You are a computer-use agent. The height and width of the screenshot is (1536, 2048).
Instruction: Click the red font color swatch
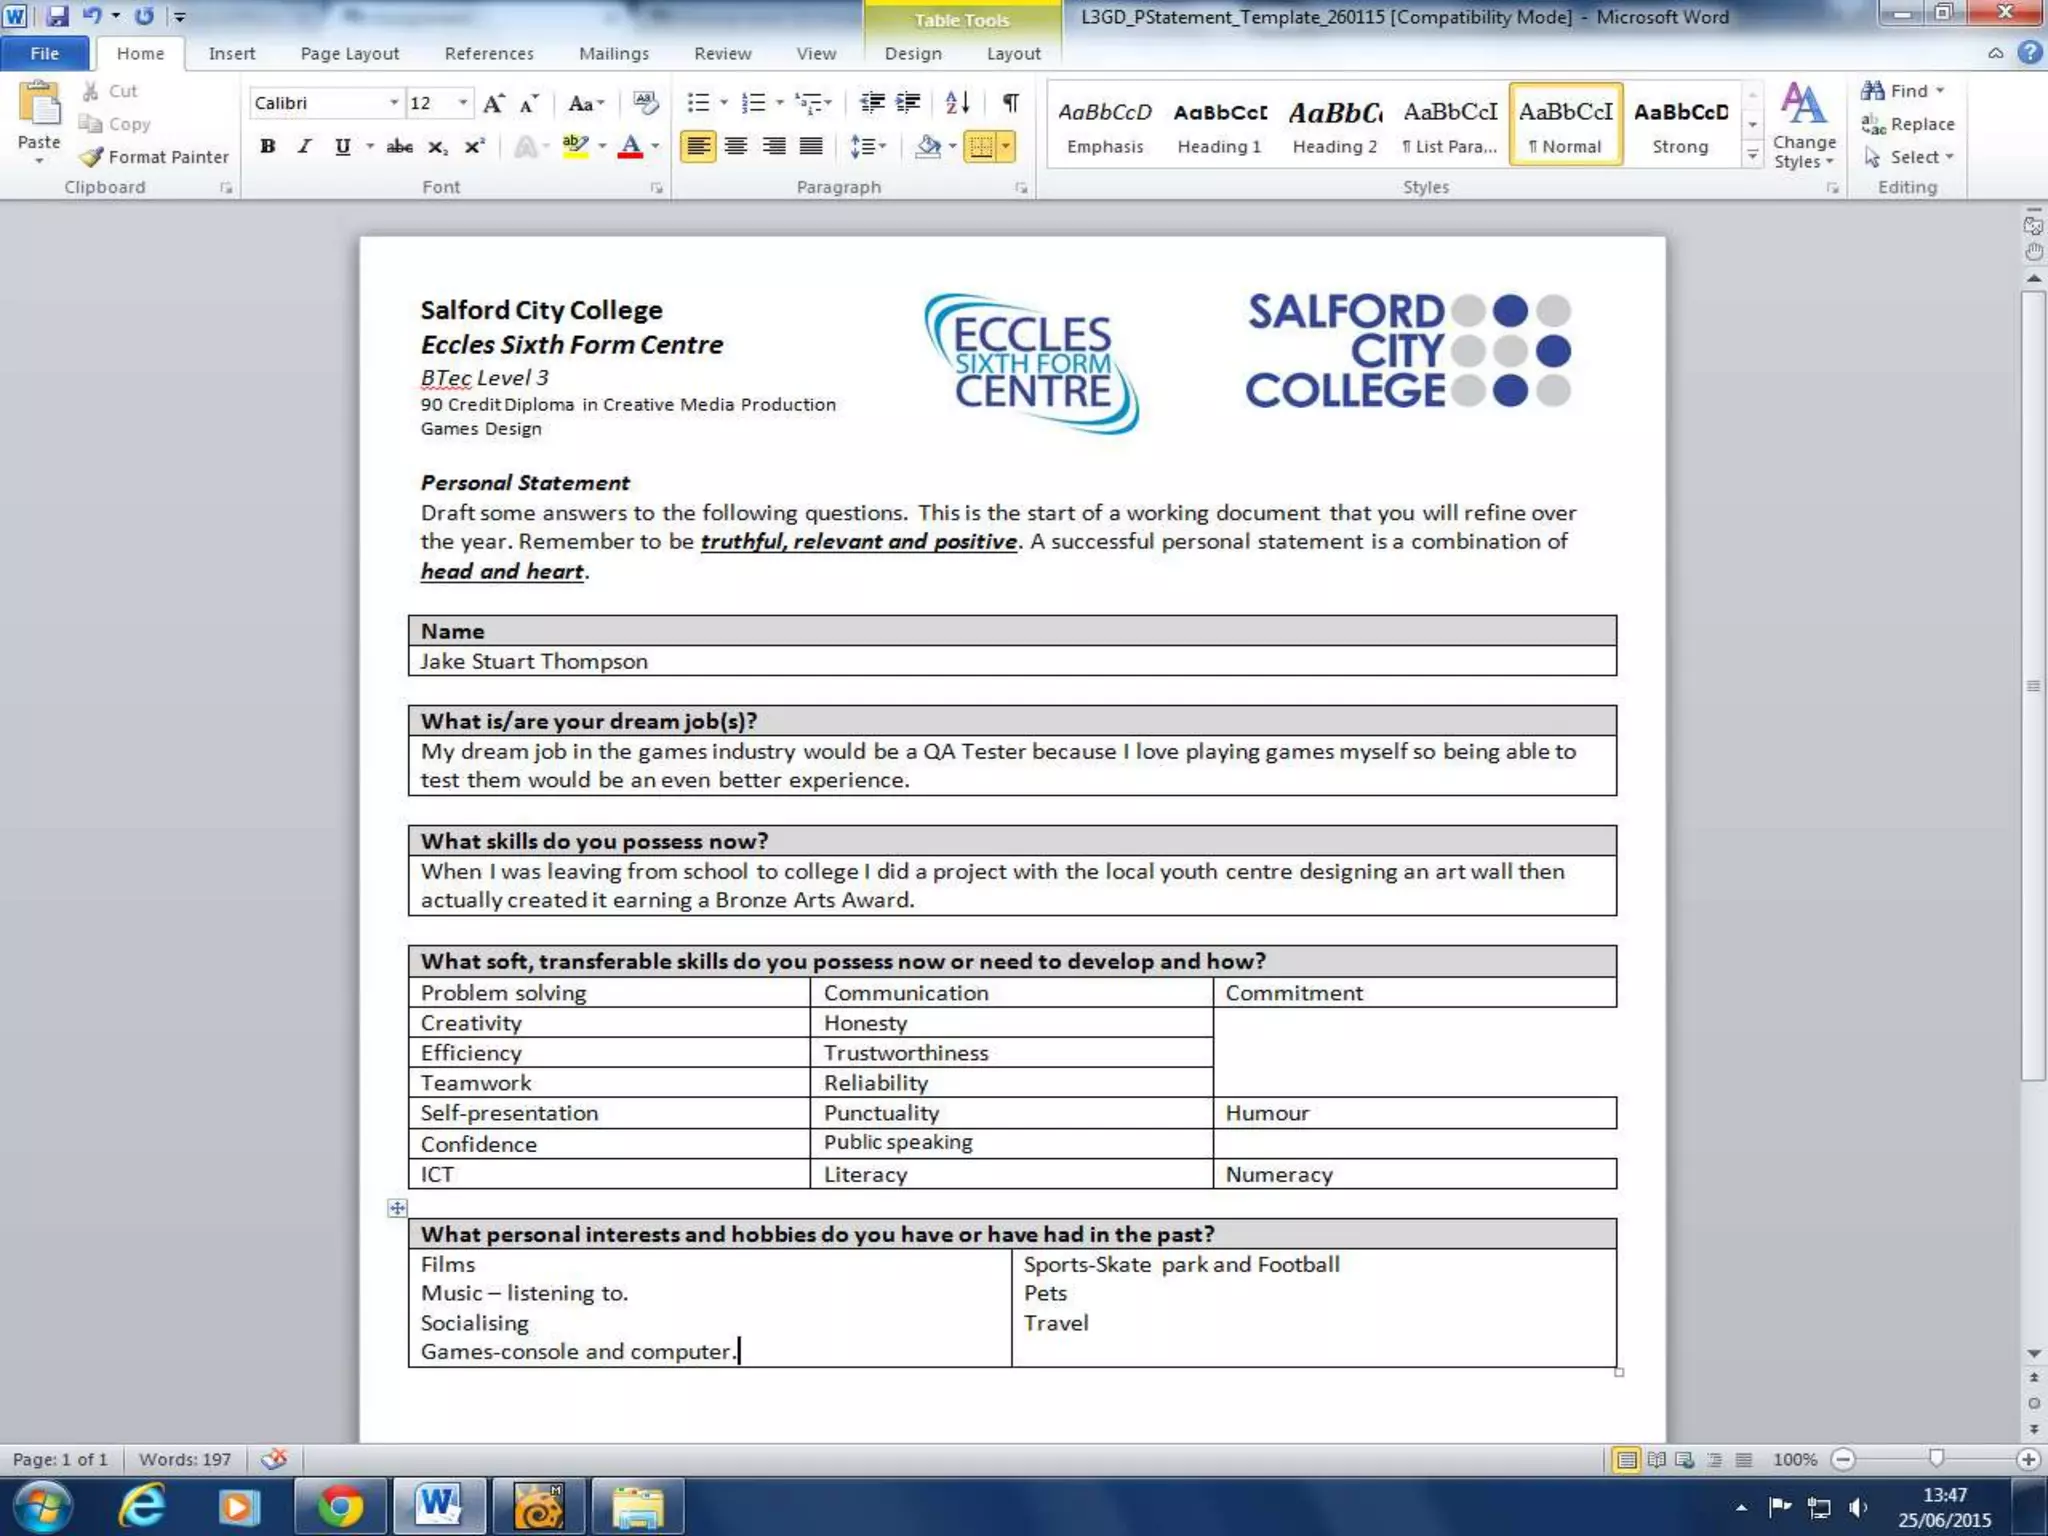click(630, 147)
